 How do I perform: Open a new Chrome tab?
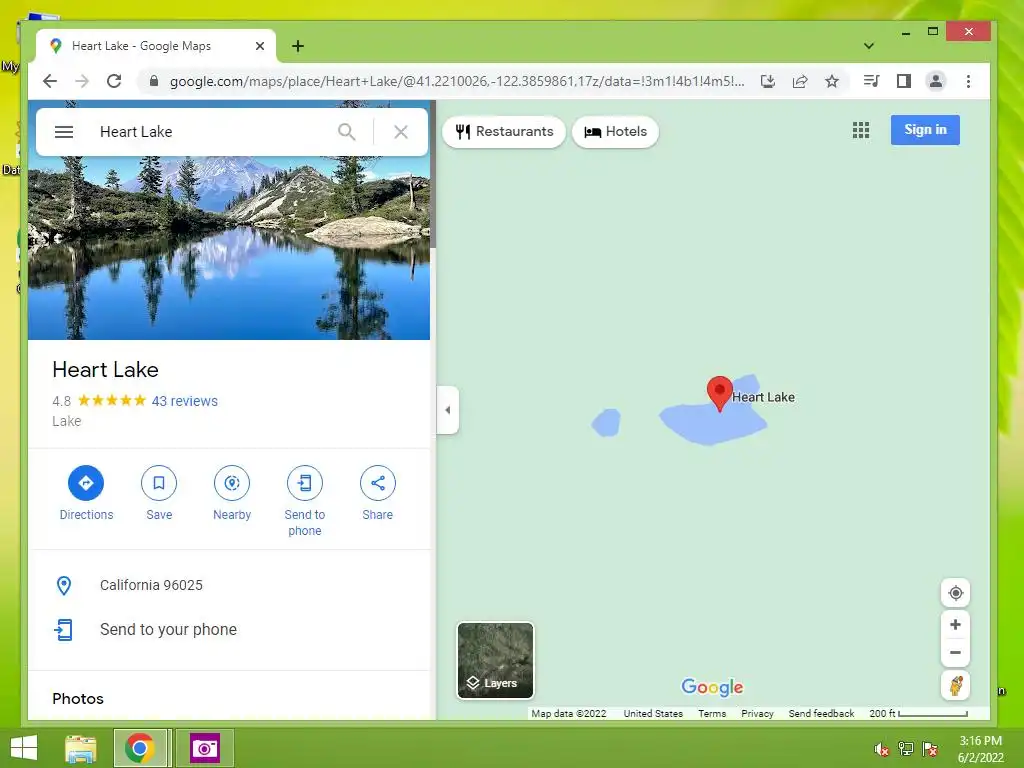298,46
